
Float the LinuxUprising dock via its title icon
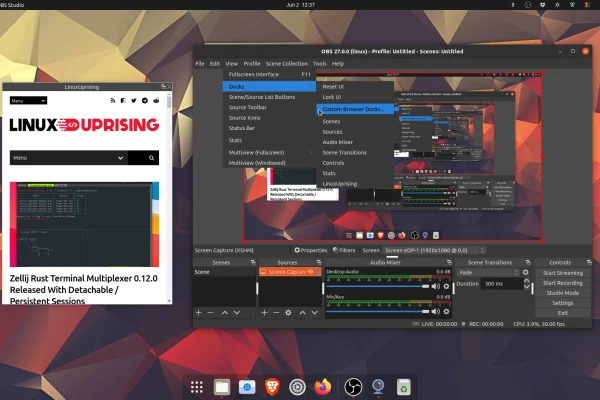click(x=163, y=87)
